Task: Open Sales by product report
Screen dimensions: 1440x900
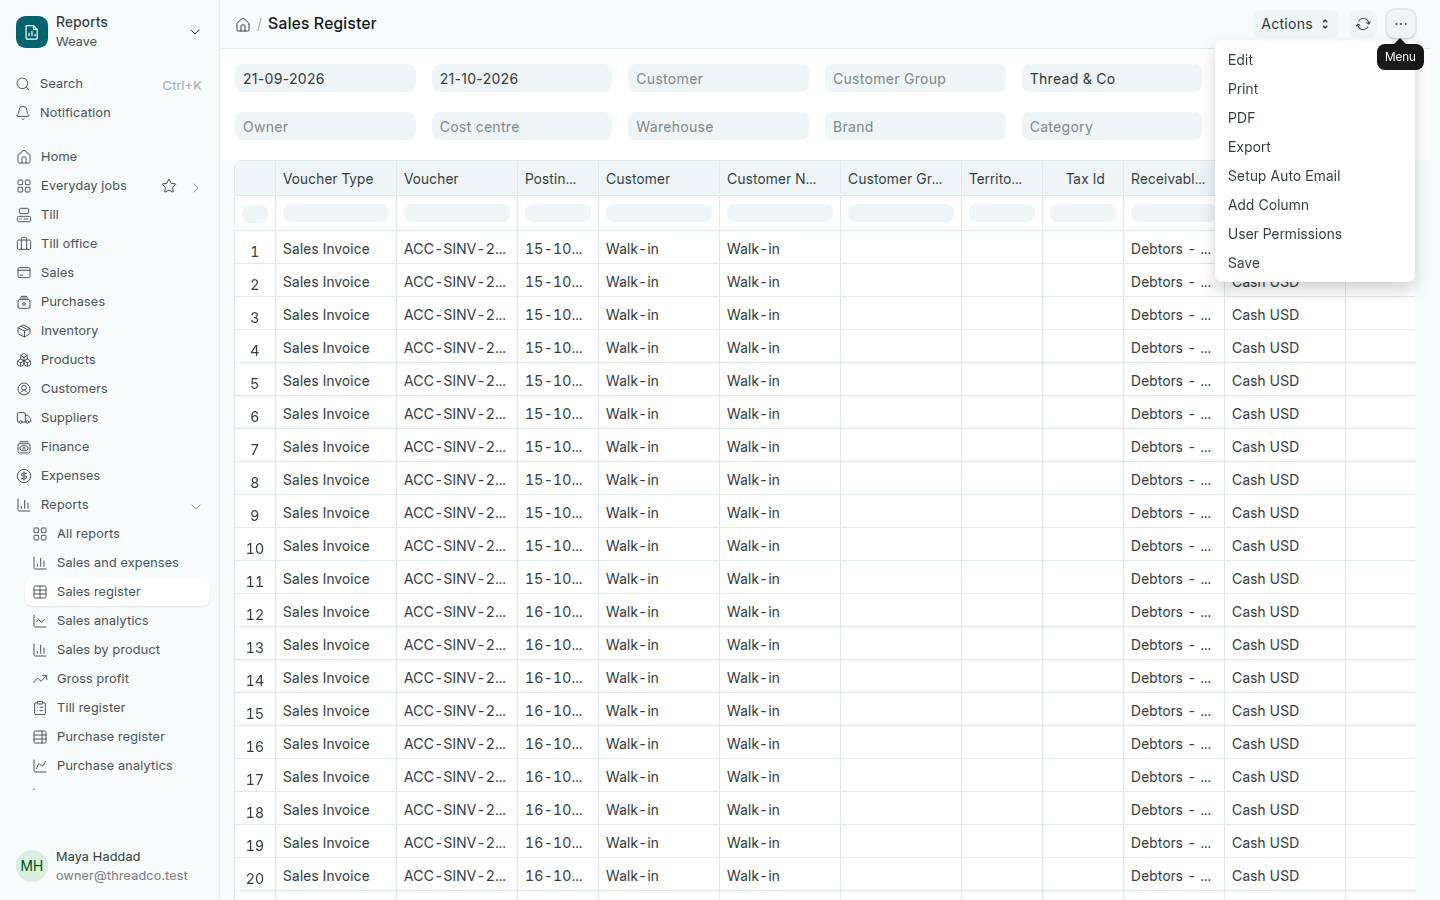Action: pos(117,650)
